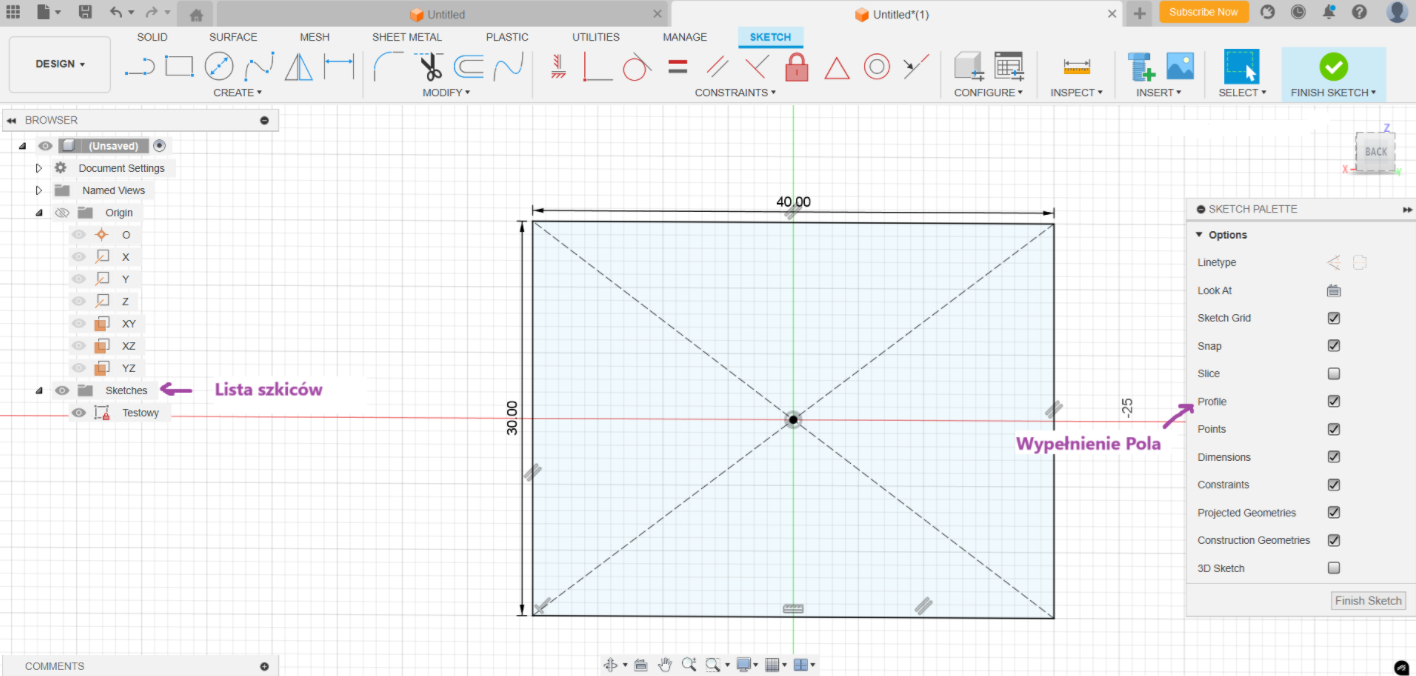Hide the Testowy sketch with its eye icon
The image size is (1416, 676).
click(x=79, y=413)
